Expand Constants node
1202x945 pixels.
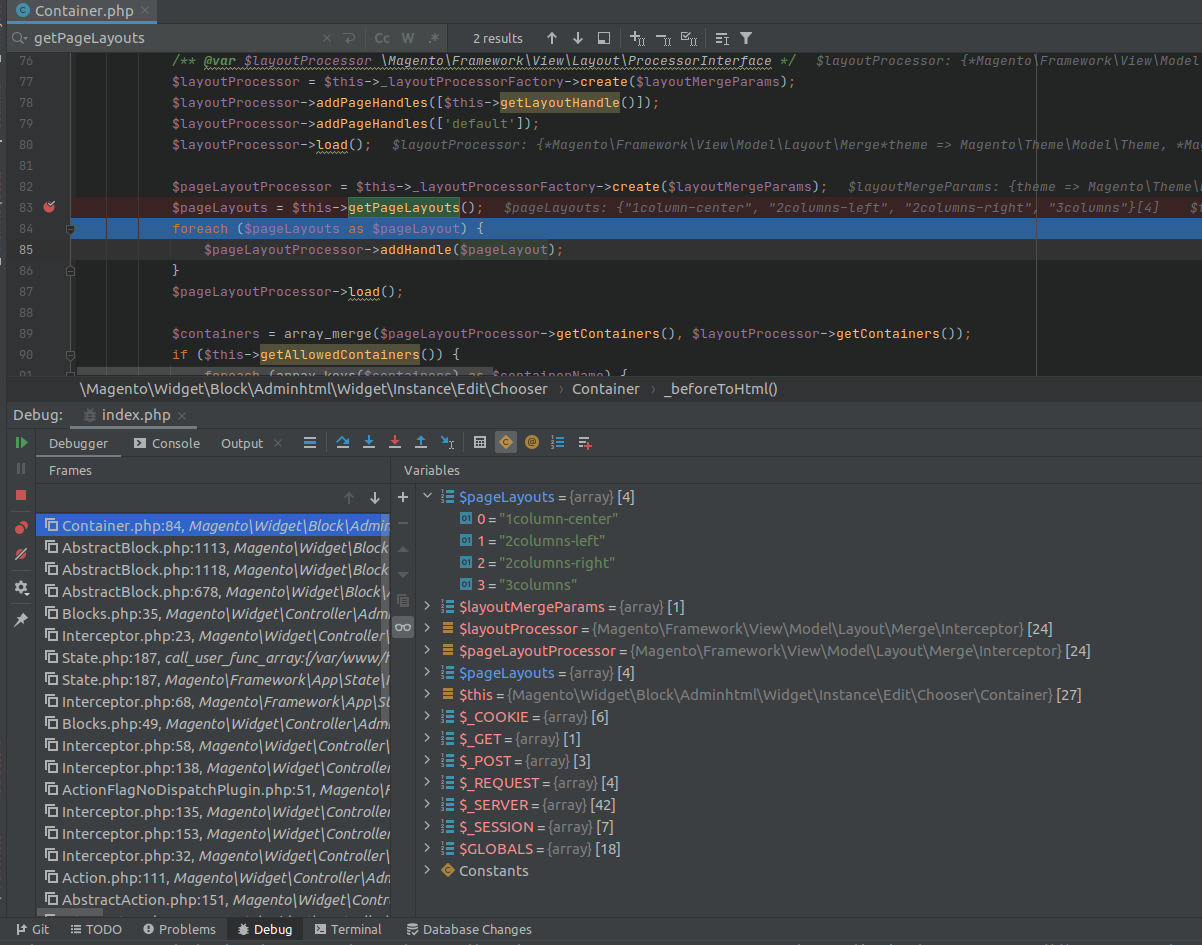[428, 871]
